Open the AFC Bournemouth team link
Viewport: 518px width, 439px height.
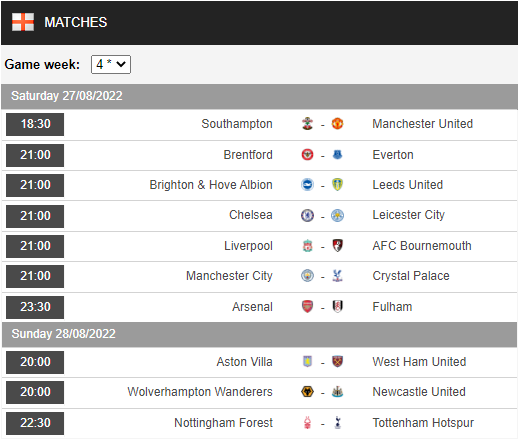422,246
